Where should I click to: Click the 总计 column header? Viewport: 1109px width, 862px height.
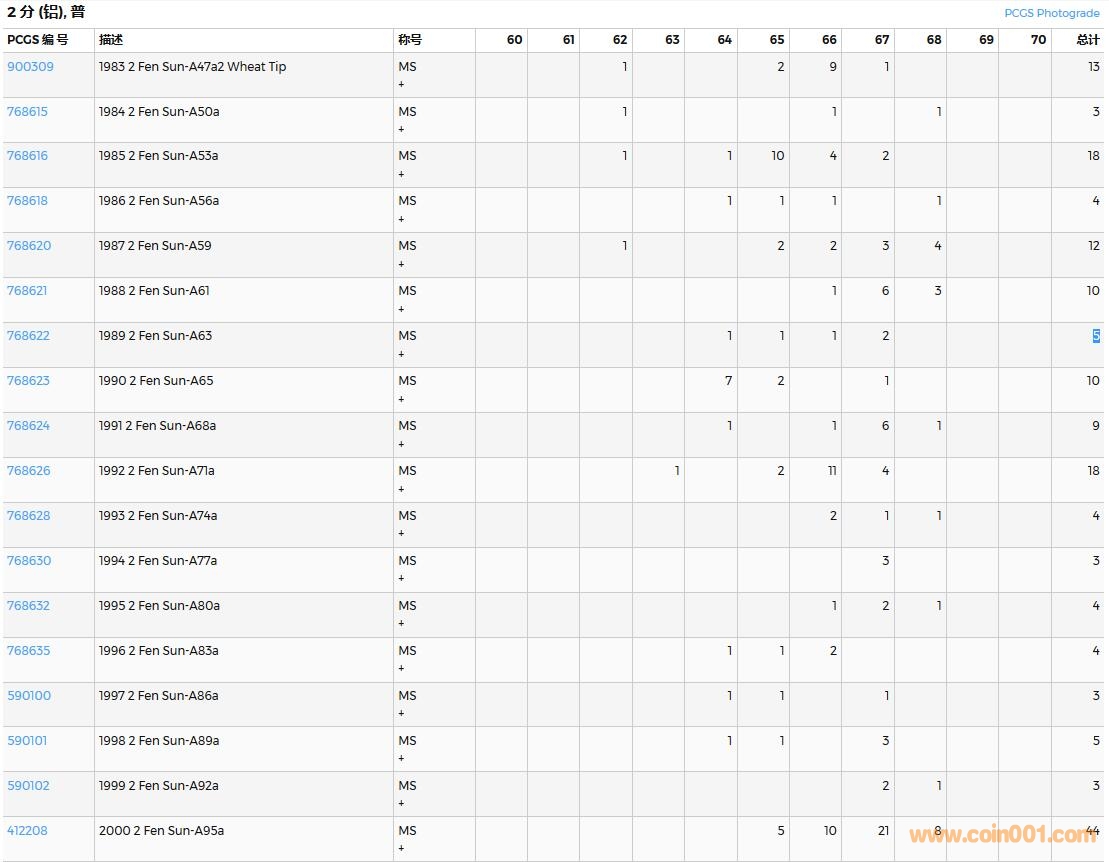click(x=1087, y=40)
